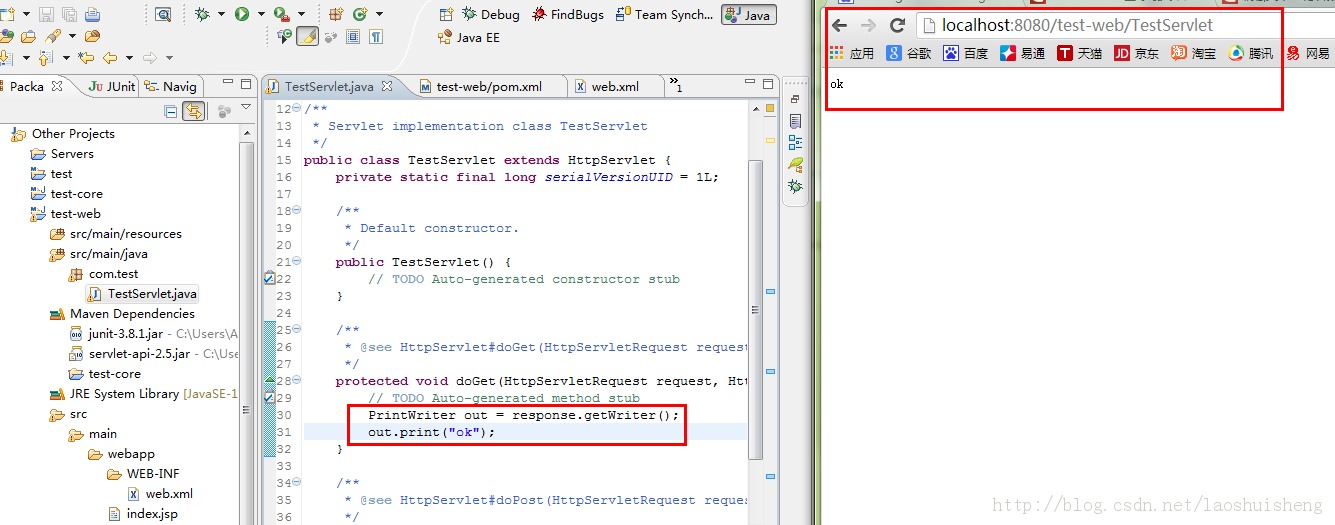Select TestServlet.java in Package Explorer
The image size is (1335, 525).
(x=142, y=293)
